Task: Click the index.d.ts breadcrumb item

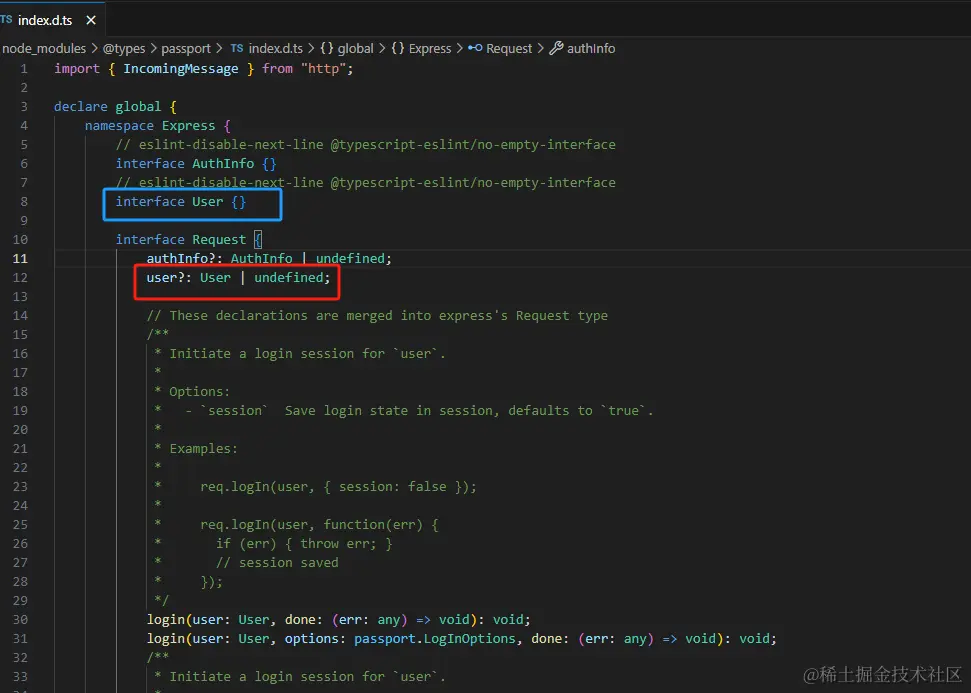Action: [x=276, y=48]
